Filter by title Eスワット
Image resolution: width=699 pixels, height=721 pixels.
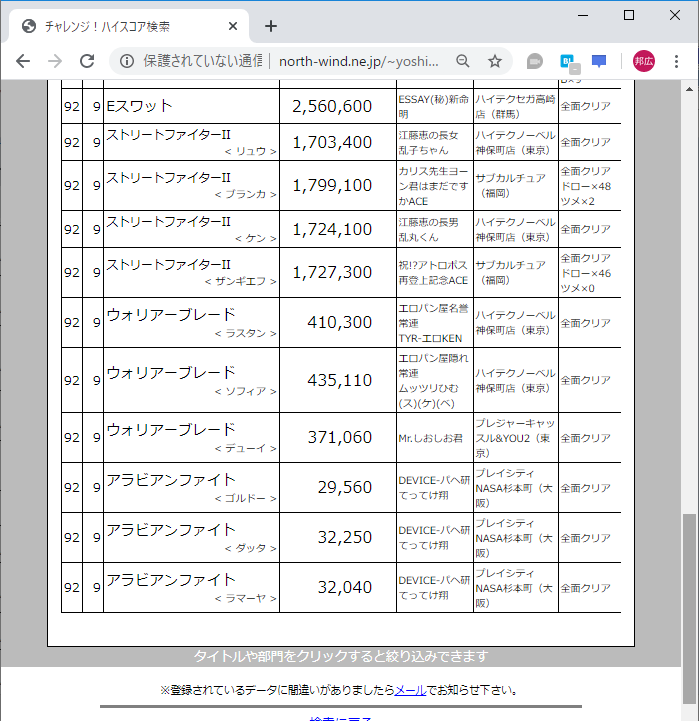(139, 106)
